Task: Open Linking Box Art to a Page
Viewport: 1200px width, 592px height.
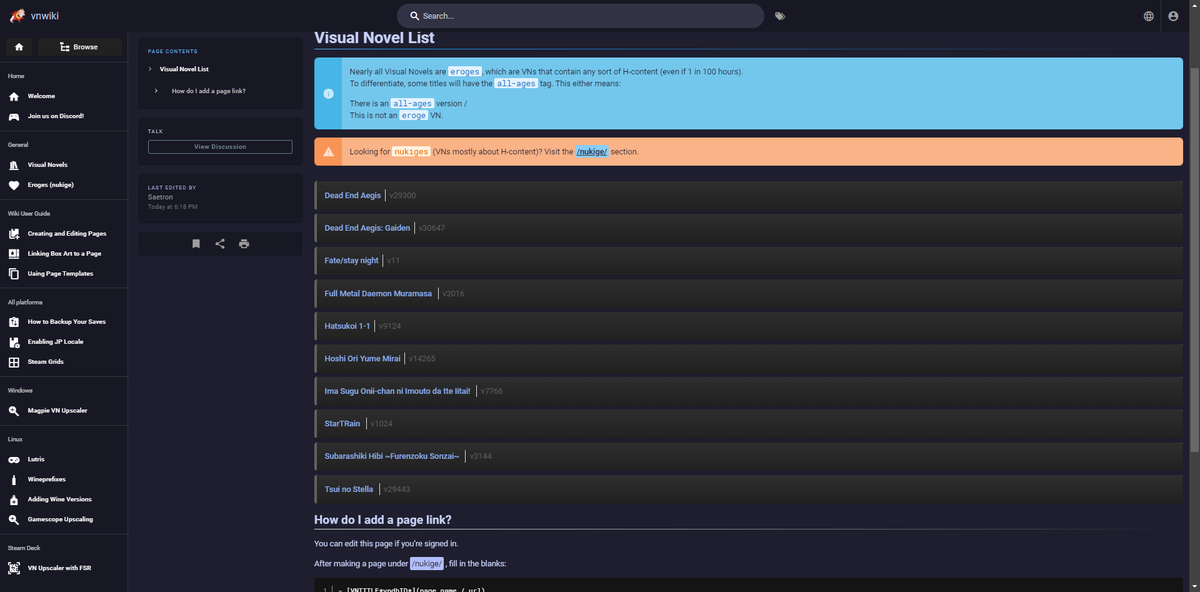Action: pyautogui.click(x=64, y=253)
